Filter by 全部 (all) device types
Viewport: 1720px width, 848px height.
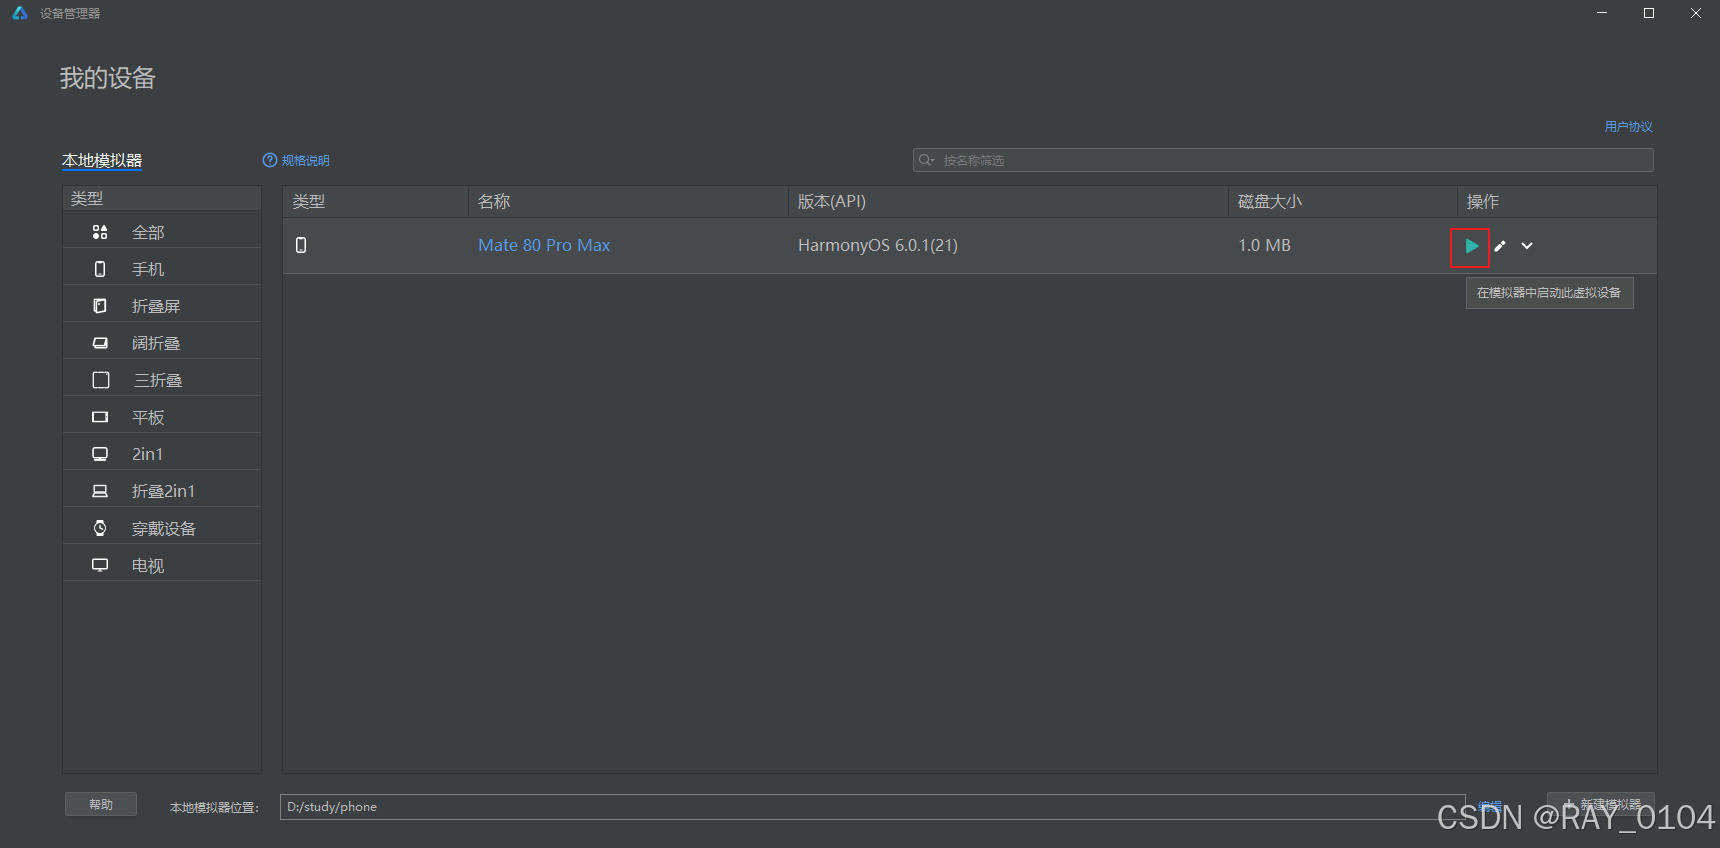coord(162,232)
